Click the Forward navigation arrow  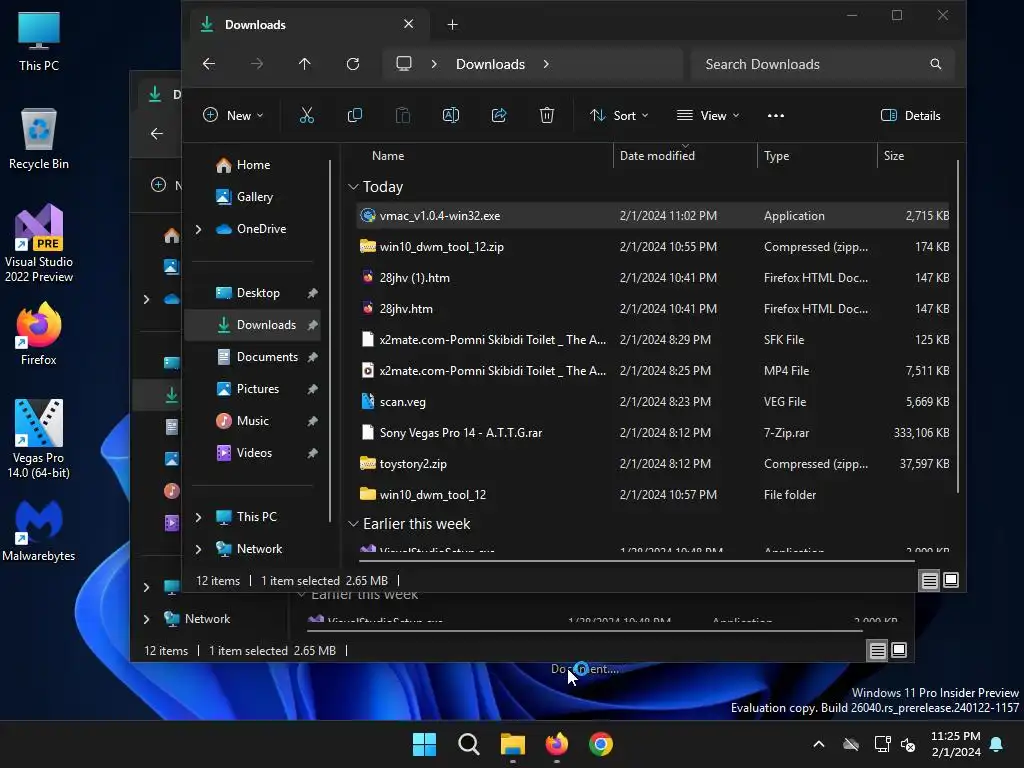[257, 64]
